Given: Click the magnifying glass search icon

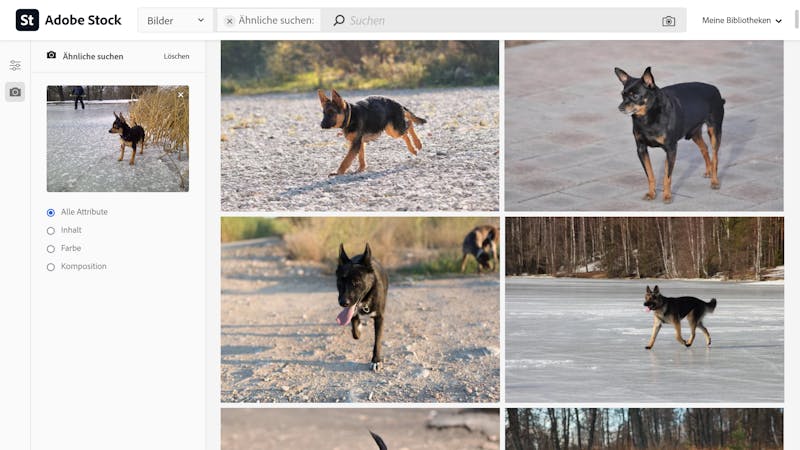Looking at the screenshot, I should [339, 20].
